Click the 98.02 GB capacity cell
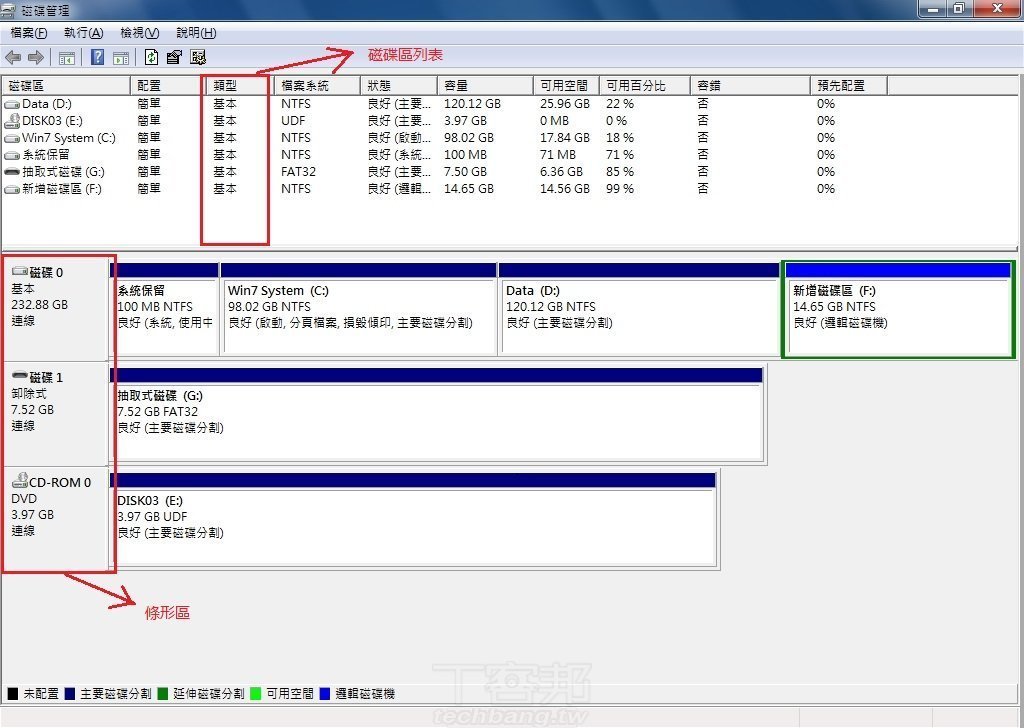 (469, 138)
